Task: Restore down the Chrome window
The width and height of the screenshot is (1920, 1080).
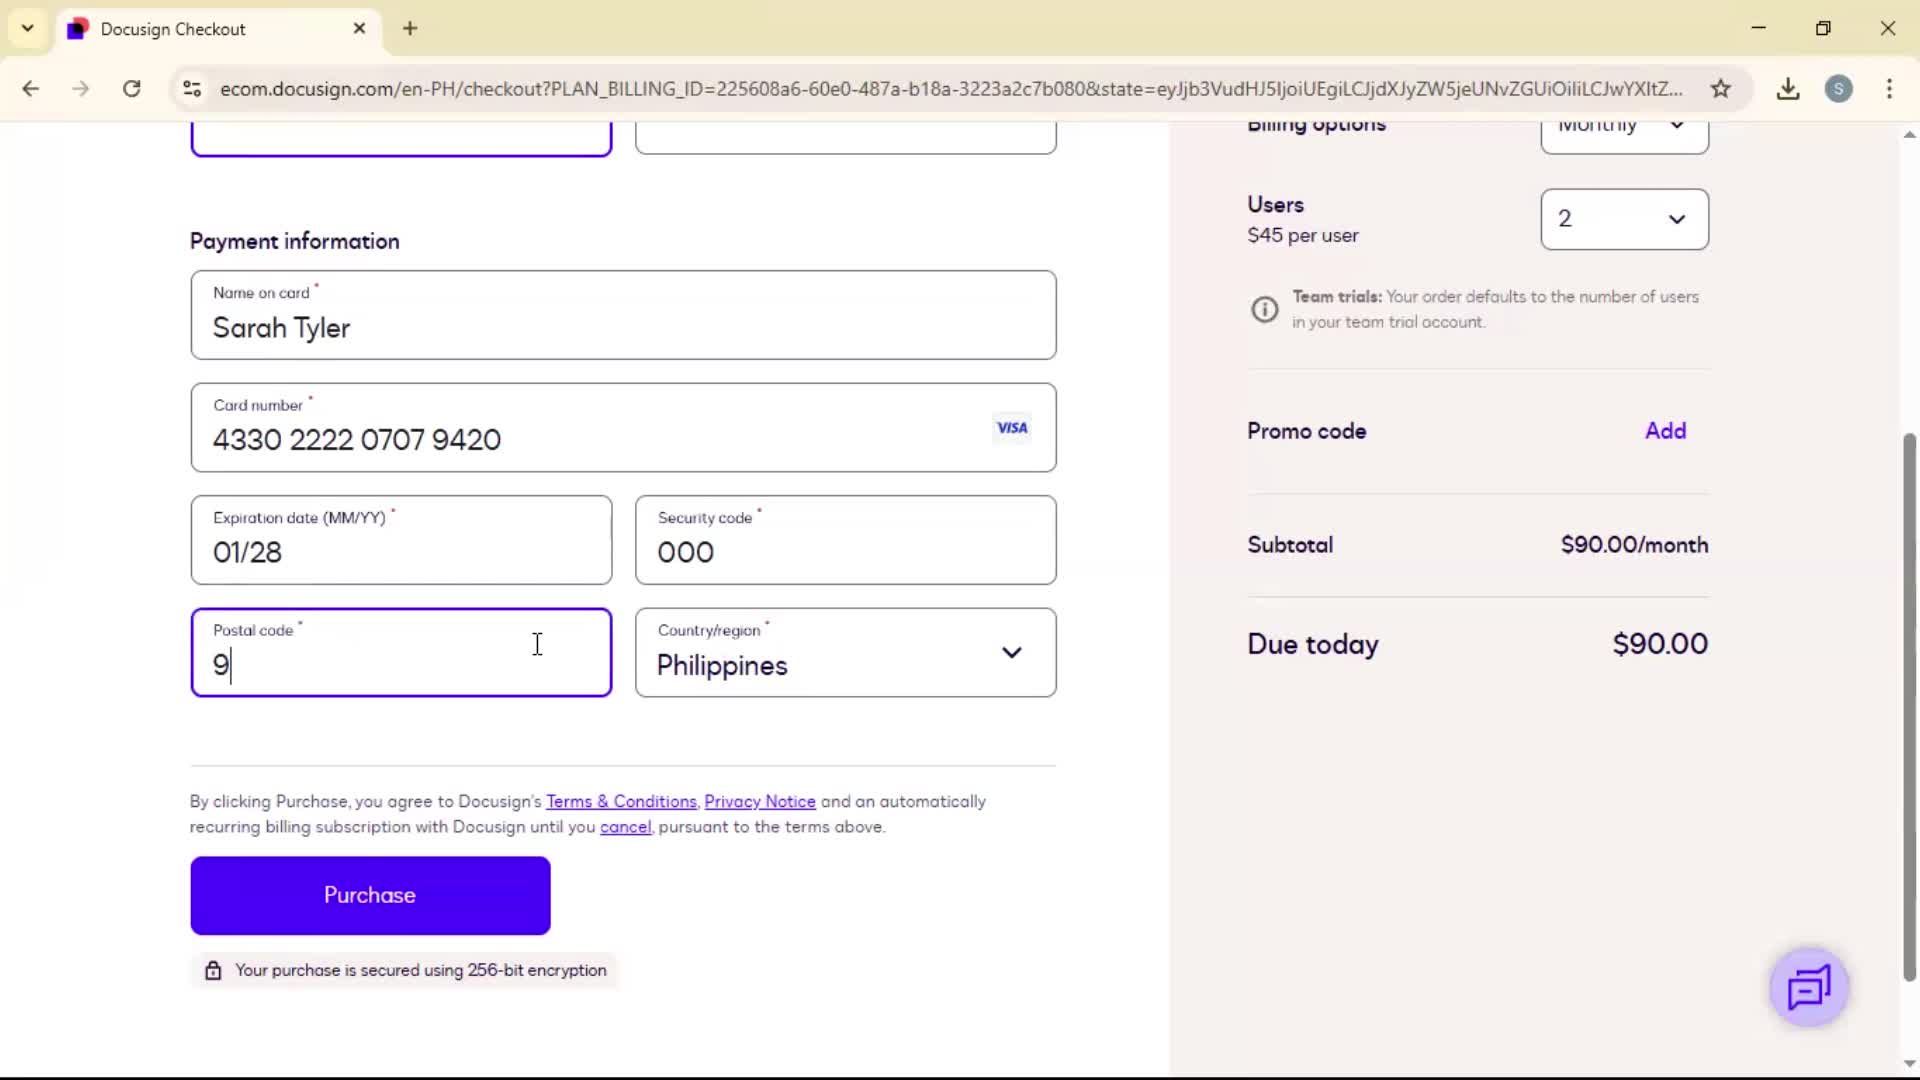Action: coord(1823,28)
